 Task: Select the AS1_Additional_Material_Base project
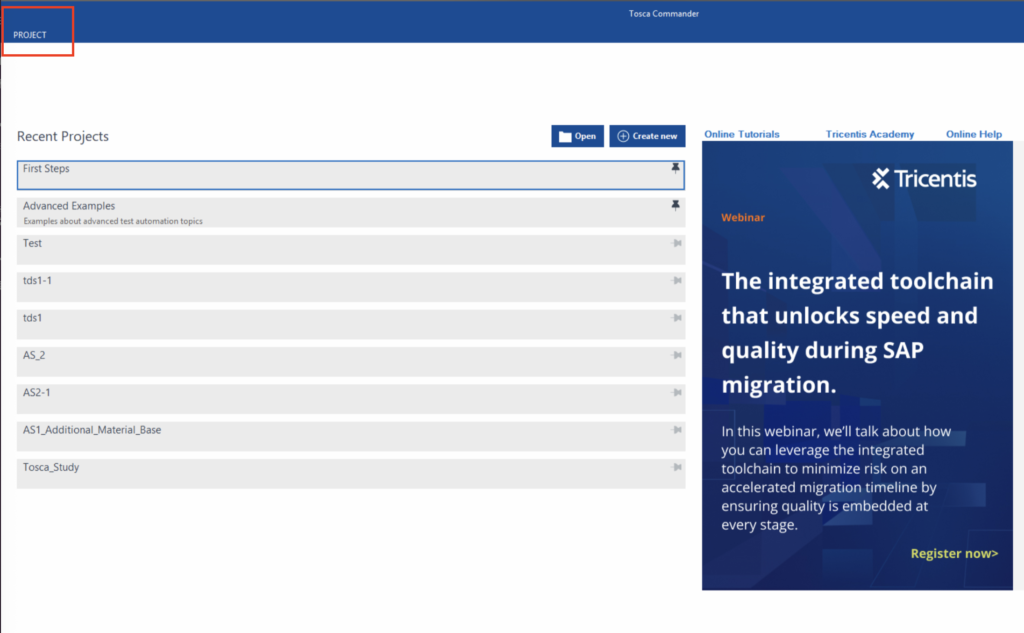pos(351,436)
